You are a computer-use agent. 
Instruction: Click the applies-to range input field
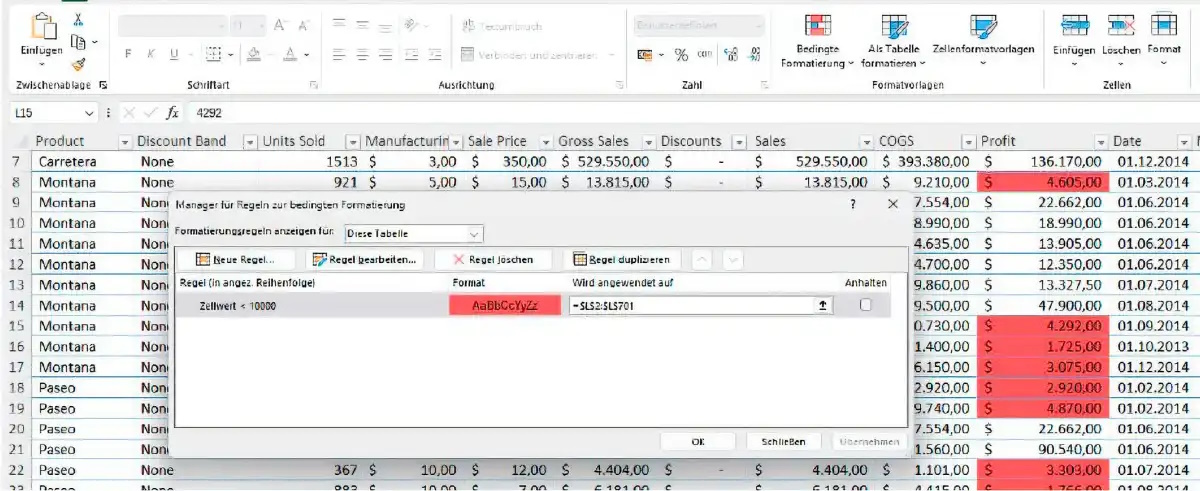(x=690, y=306)
